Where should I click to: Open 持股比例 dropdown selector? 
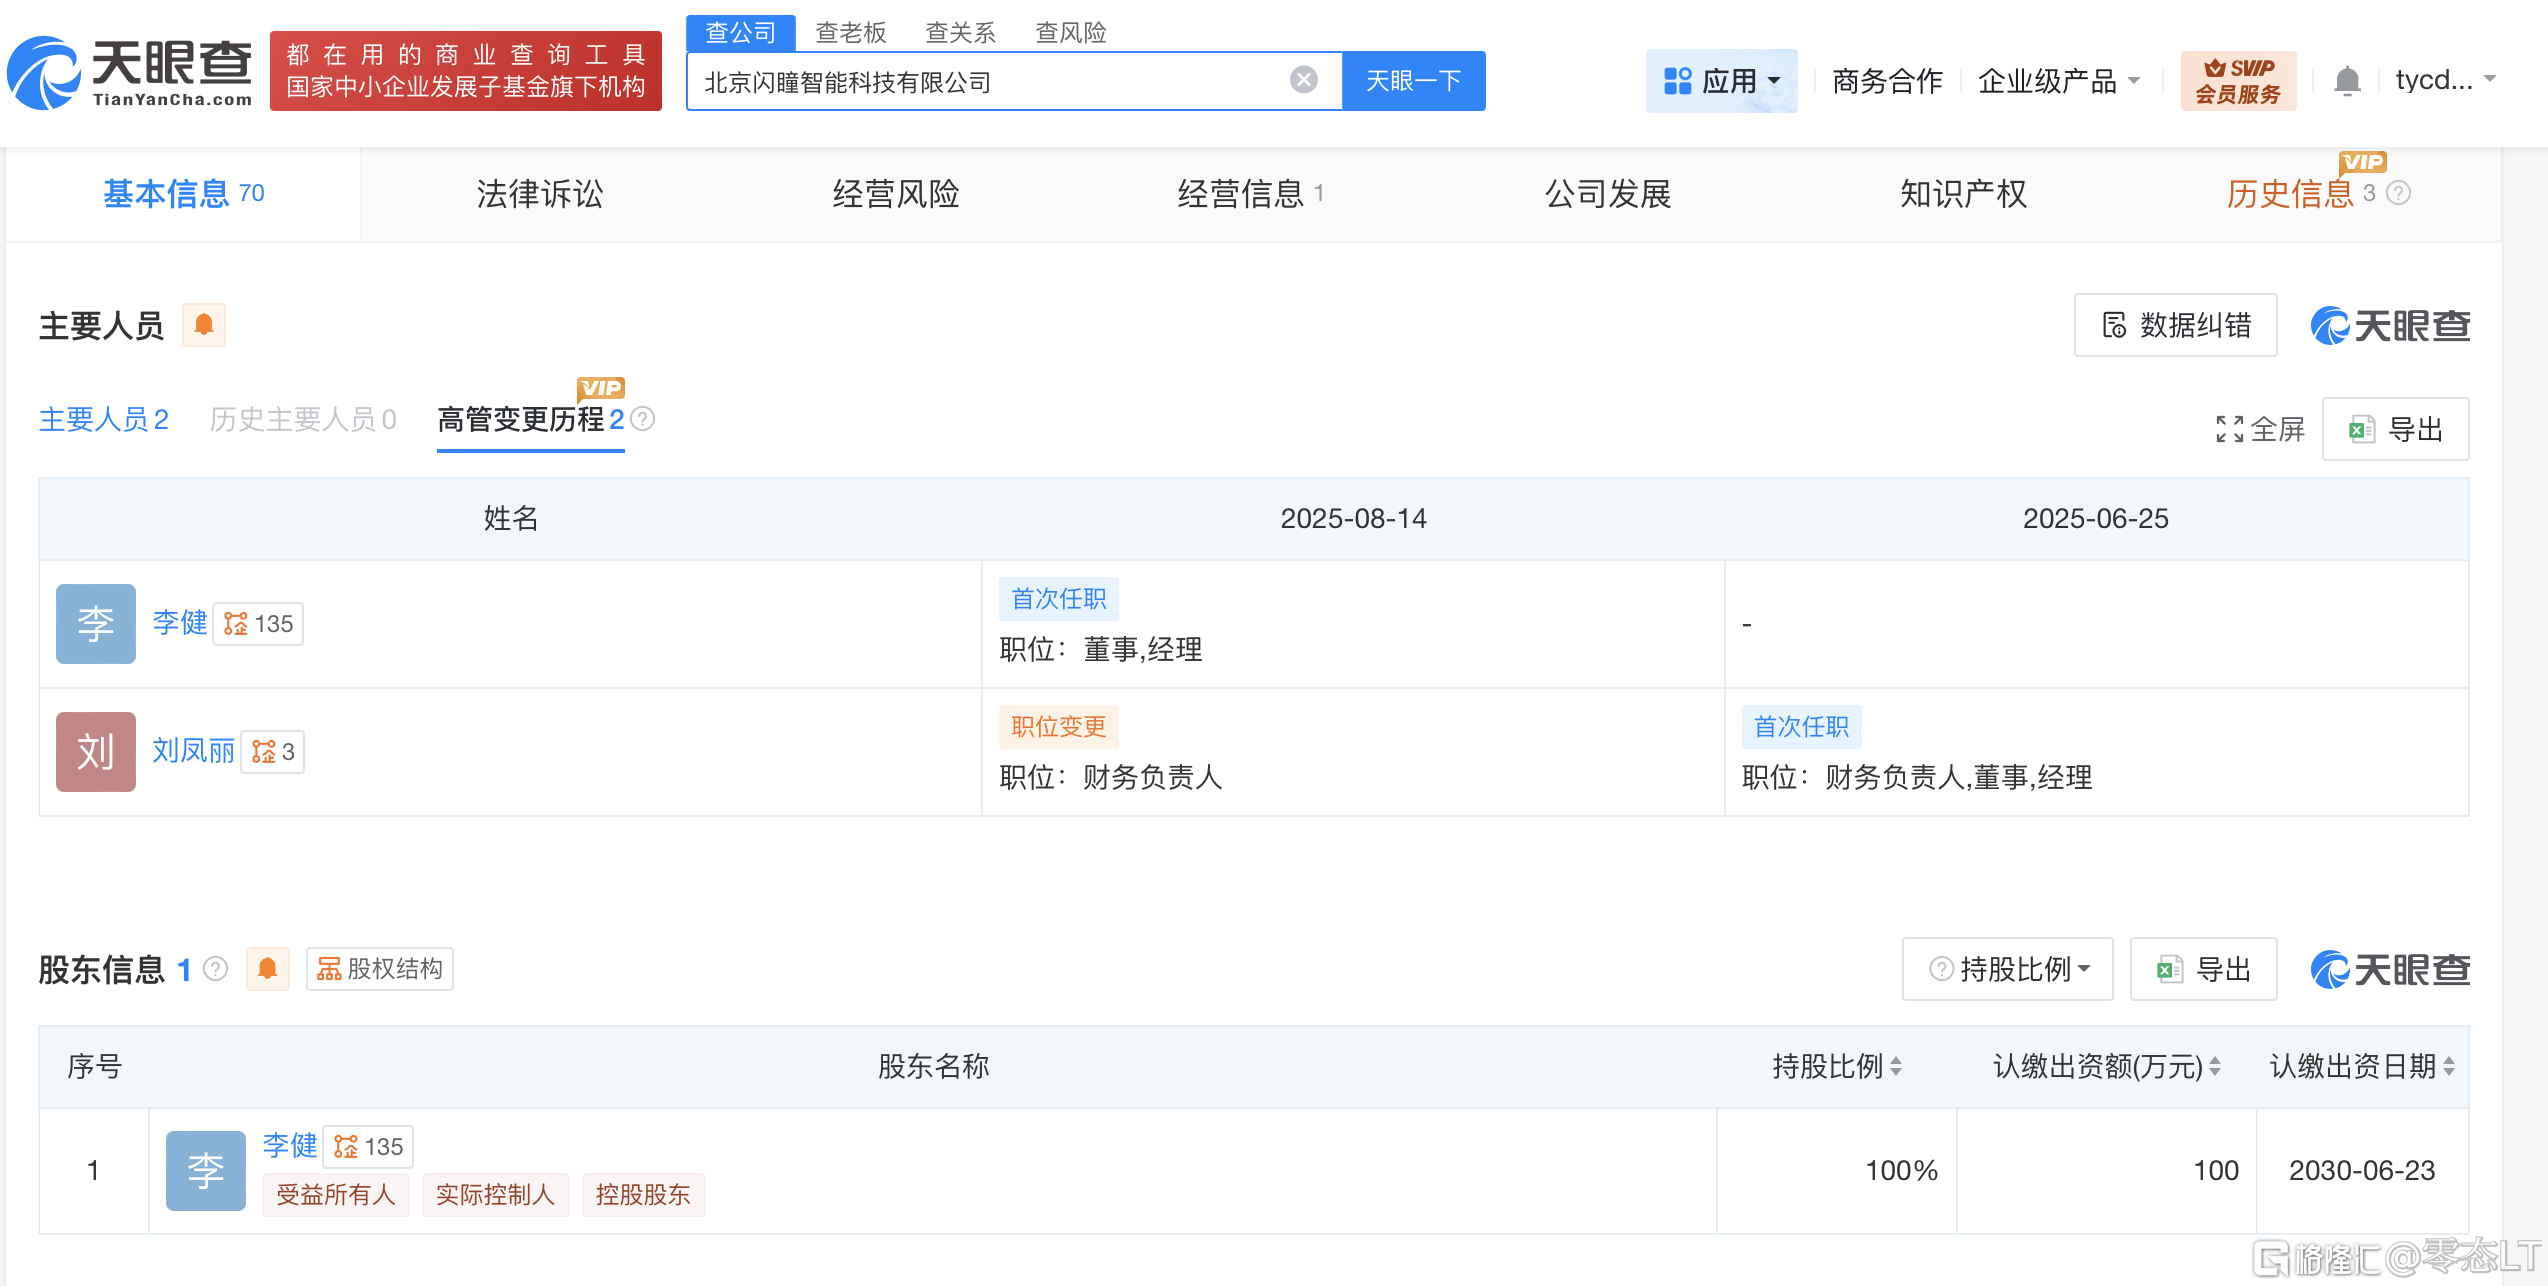[x=2008, y=969]
